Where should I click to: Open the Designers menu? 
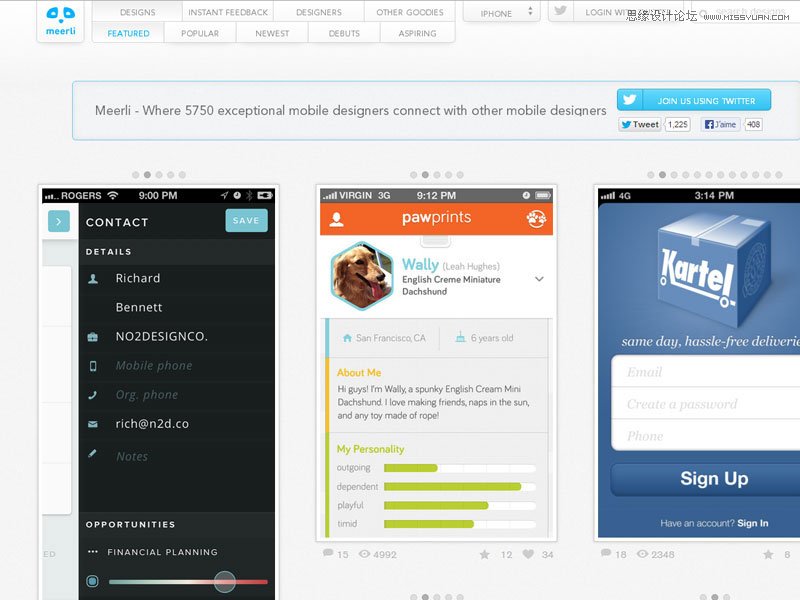coord(319,12)
